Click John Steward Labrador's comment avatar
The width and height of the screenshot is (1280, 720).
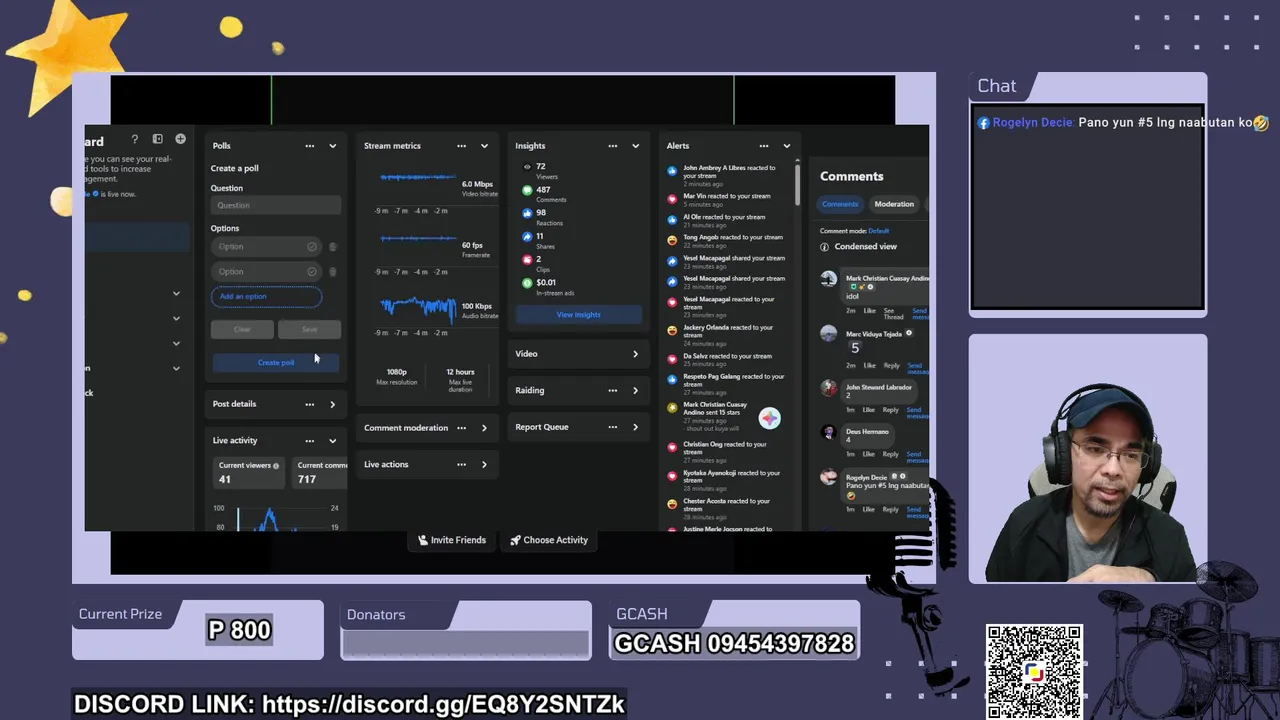829,388
